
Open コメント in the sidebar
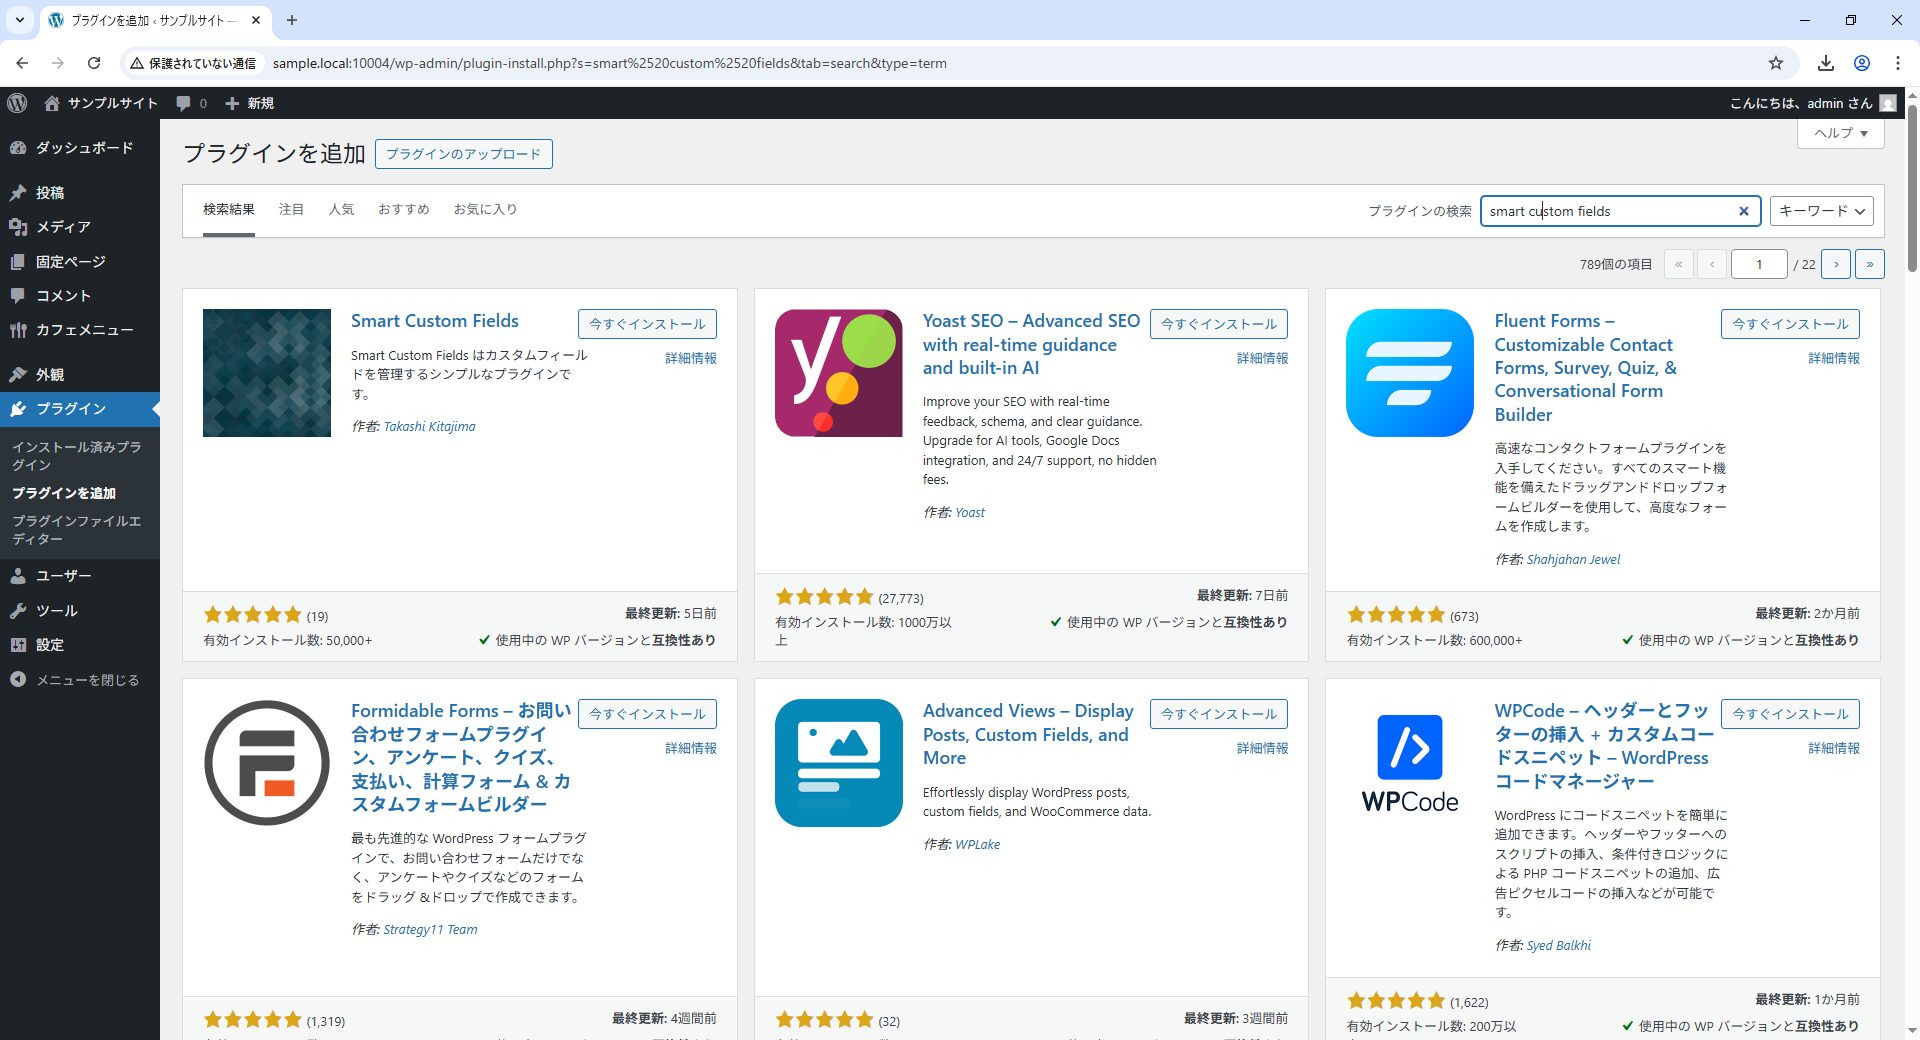pyautogui.click(x=80, y=296)
